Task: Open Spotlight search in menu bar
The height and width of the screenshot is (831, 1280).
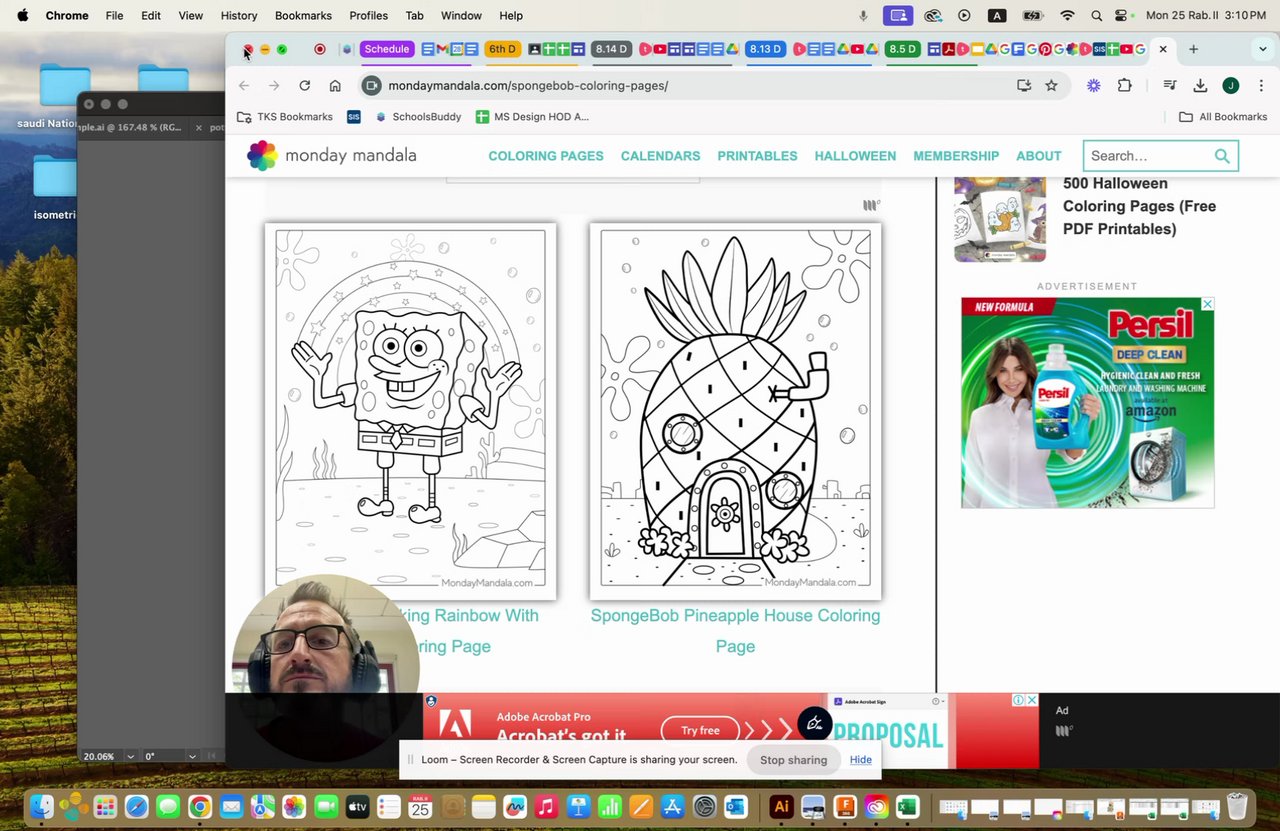Action: (x=1097, y=16)
